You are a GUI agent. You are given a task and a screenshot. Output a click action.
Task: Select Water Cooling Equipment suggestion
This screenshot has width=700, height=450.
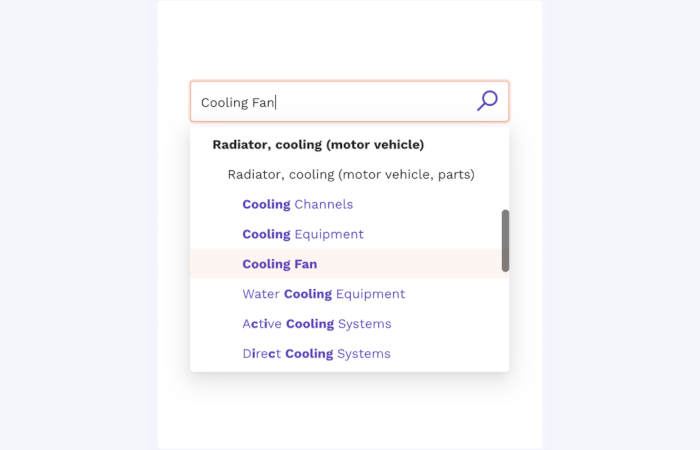(x=324, y=294)
